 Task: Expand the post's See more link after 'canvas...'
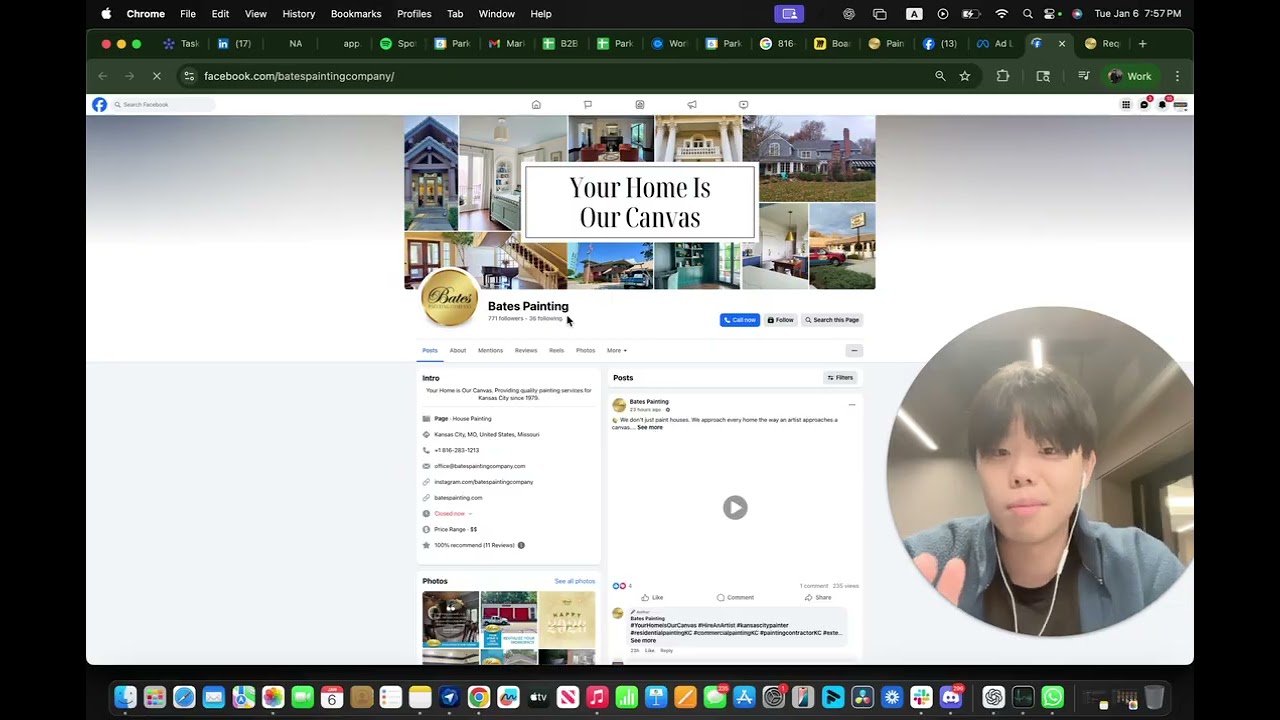coord(650,427)
